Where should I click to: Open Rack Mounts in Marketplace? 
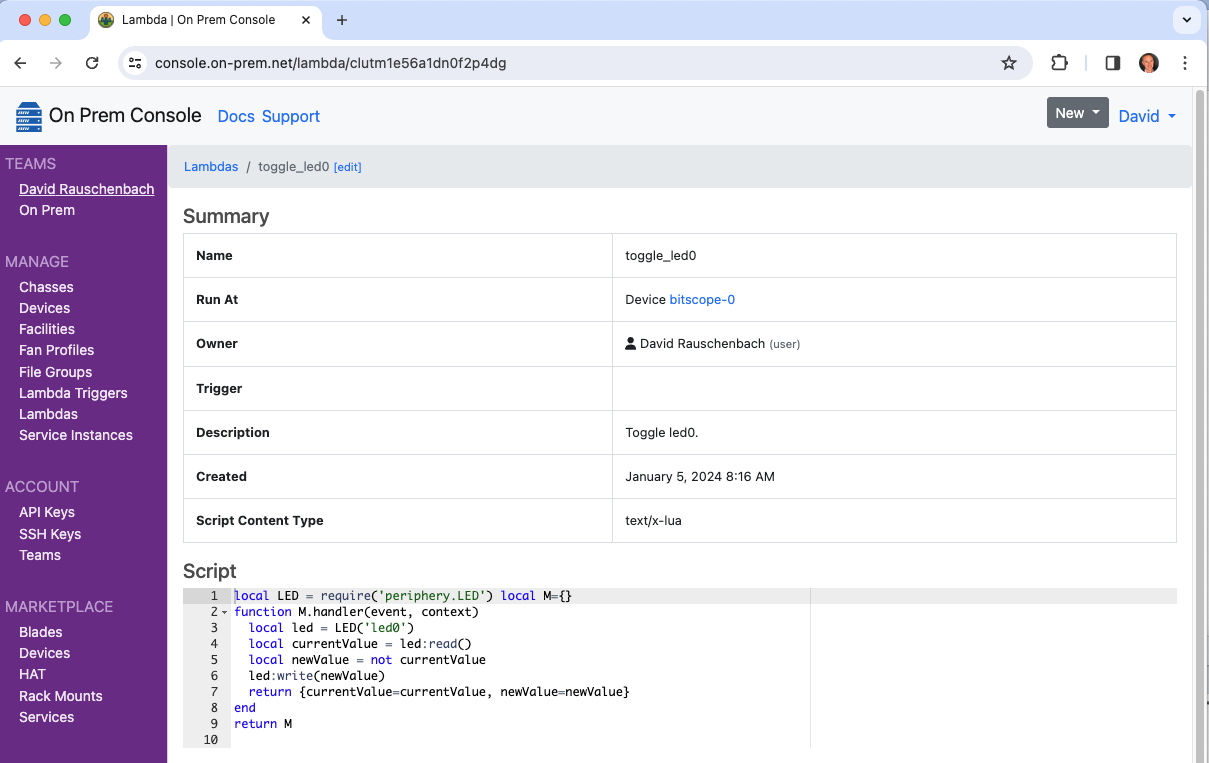click(61, 696)
